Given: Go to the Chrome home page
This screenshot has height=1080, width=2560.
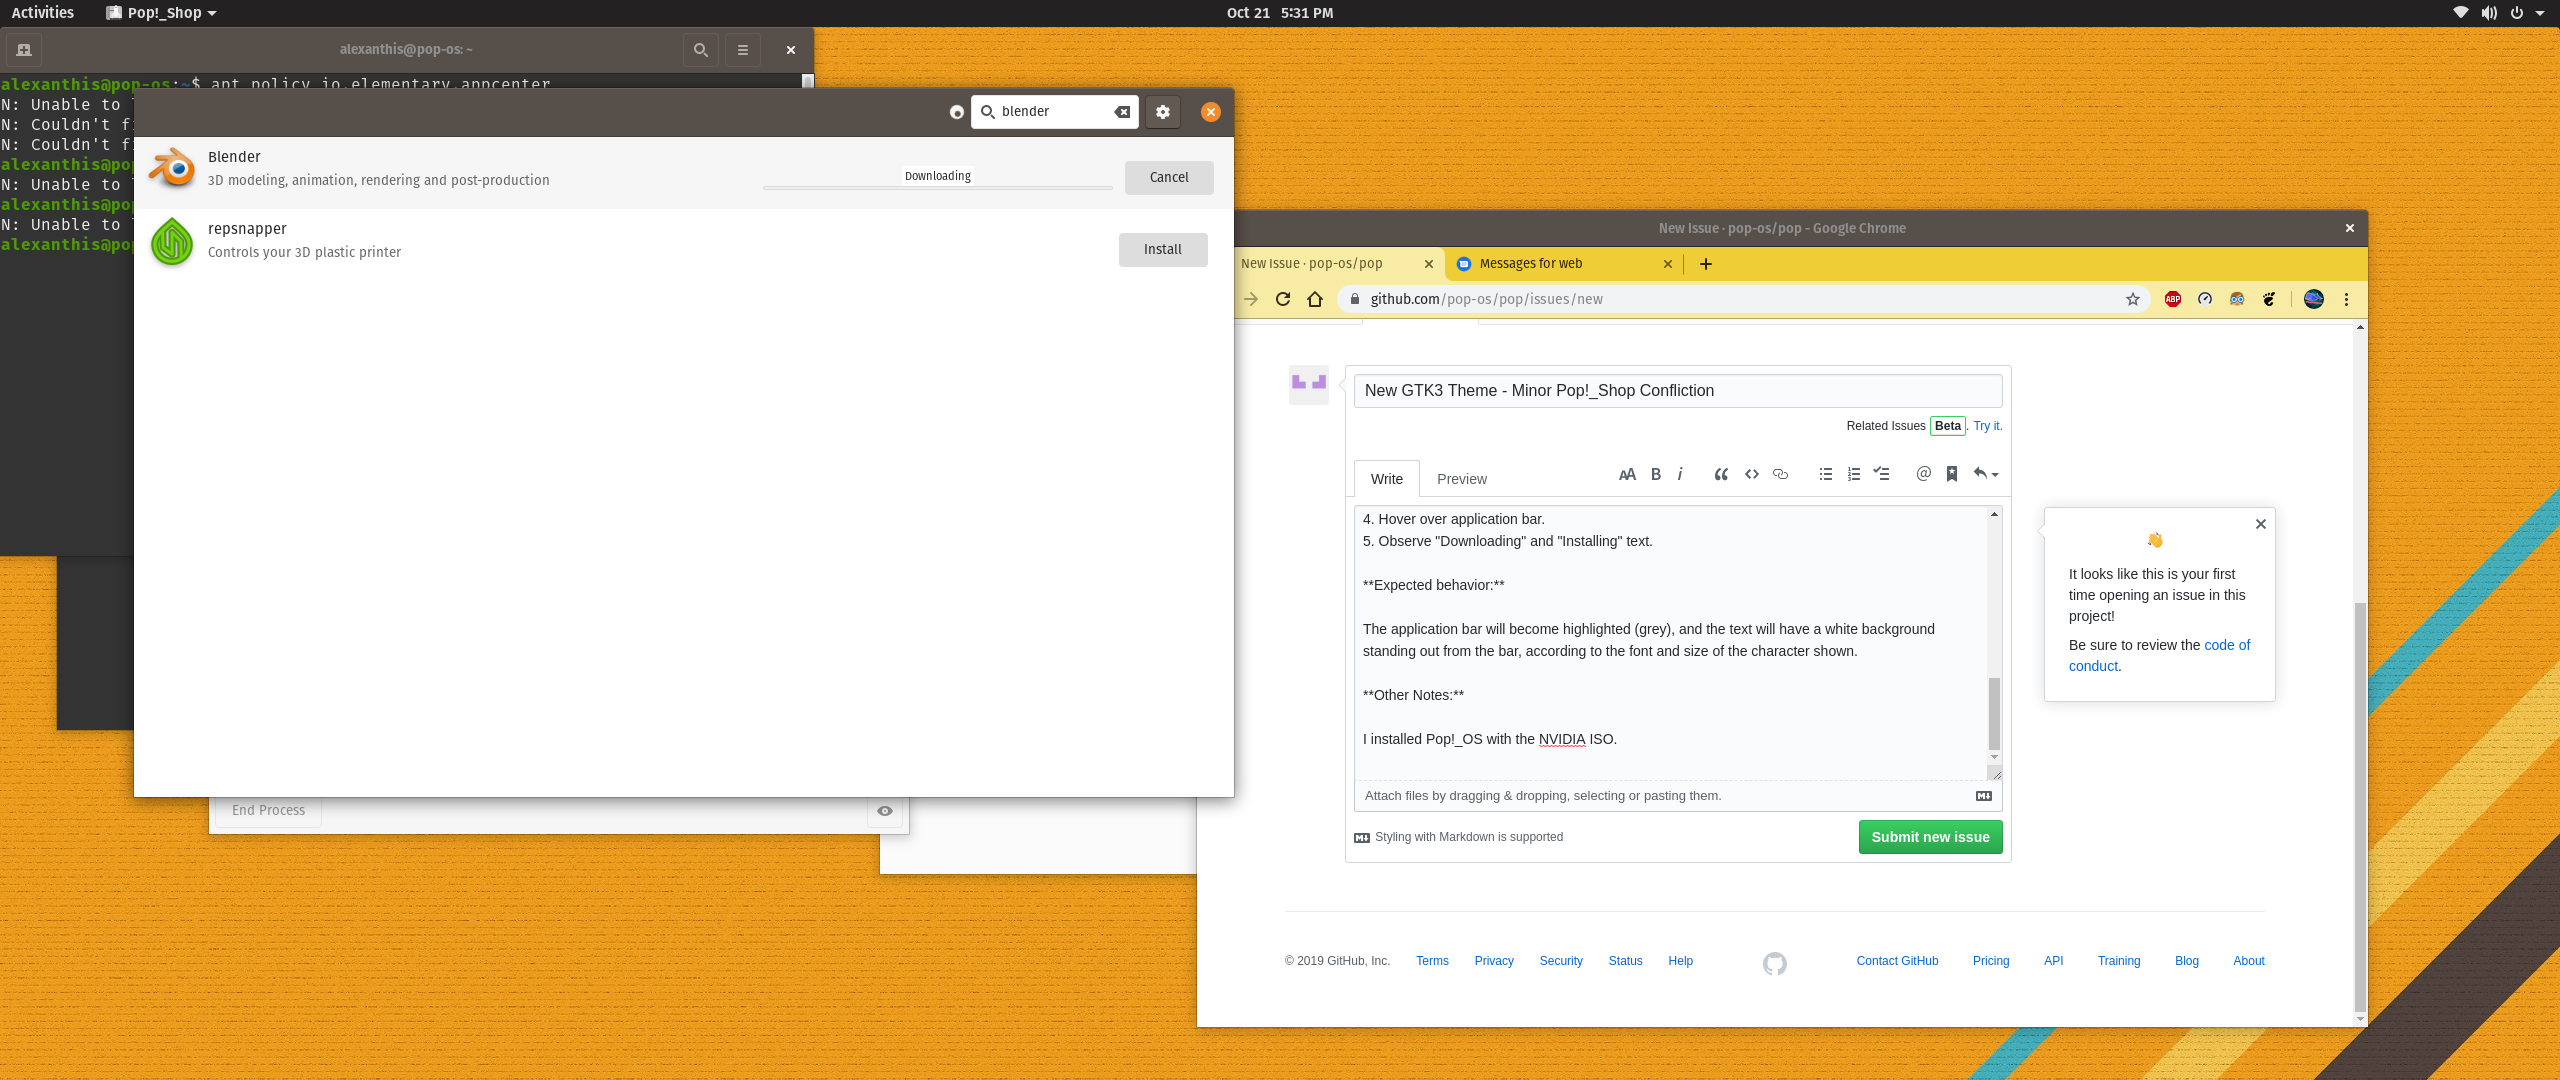Looking at the screenshot, I should [x=1315, y=299].
